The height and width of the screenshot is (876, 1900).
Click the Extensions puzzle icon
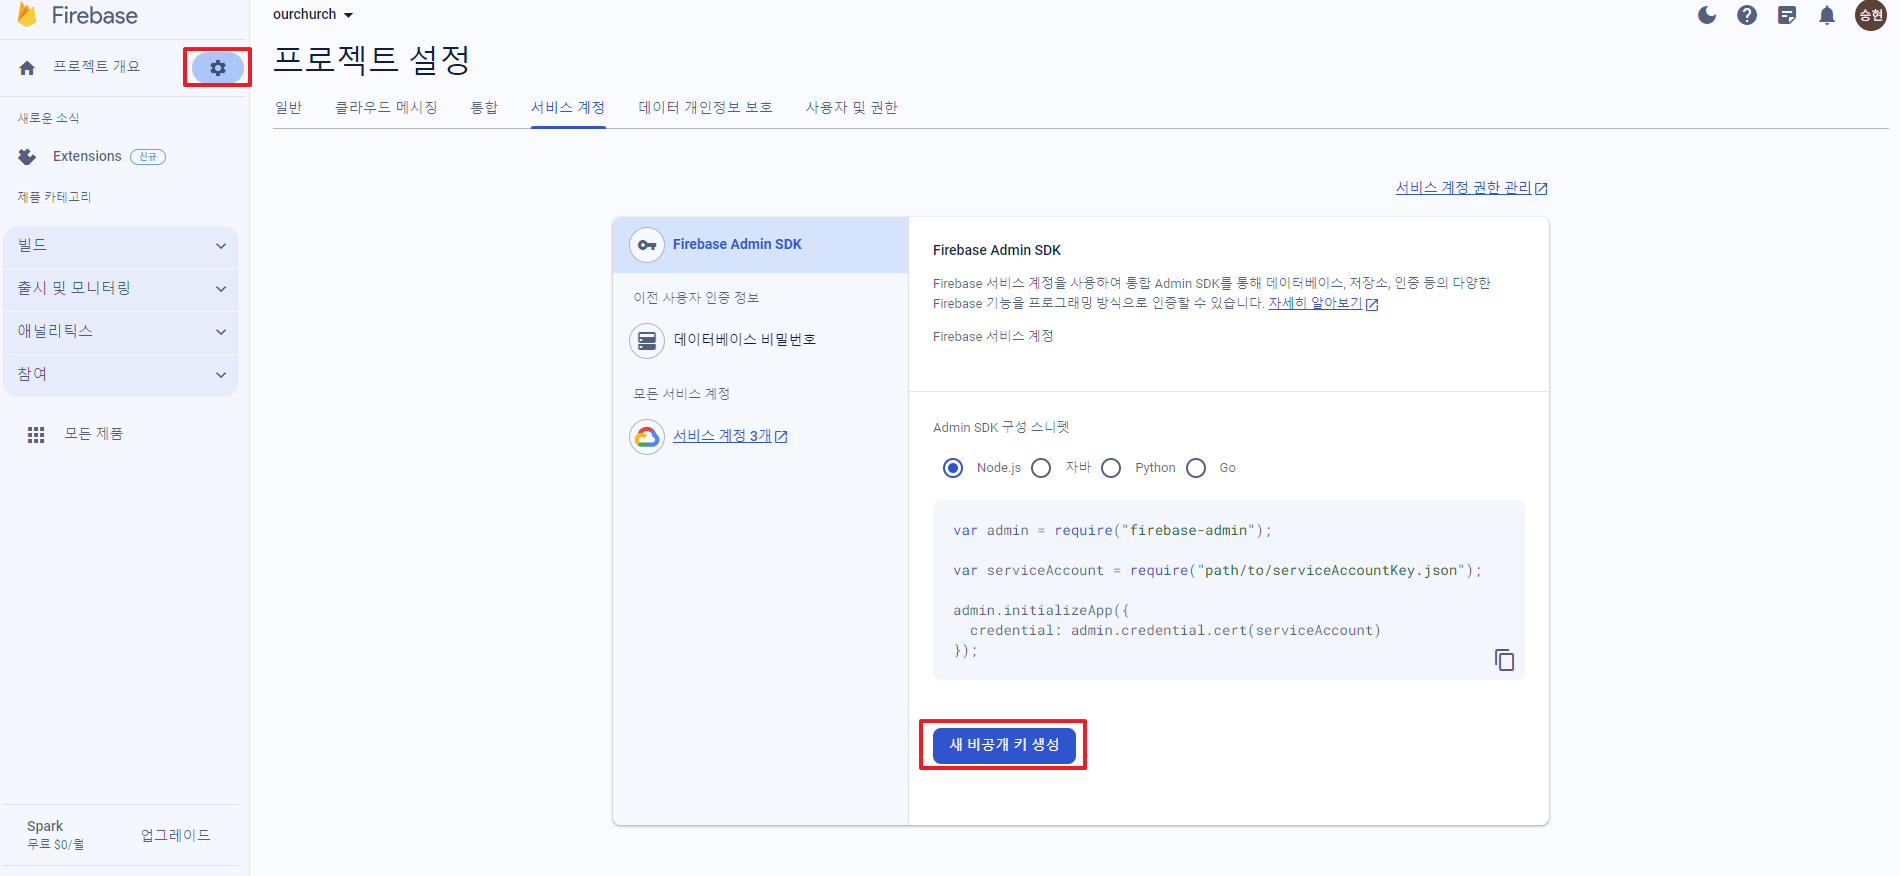coord(27,157)
